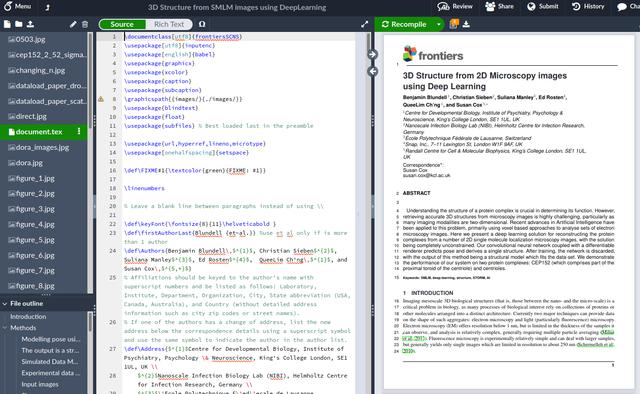Delete selected file trash icon
This screenshot has height=394, width=640.
[85, 24]
